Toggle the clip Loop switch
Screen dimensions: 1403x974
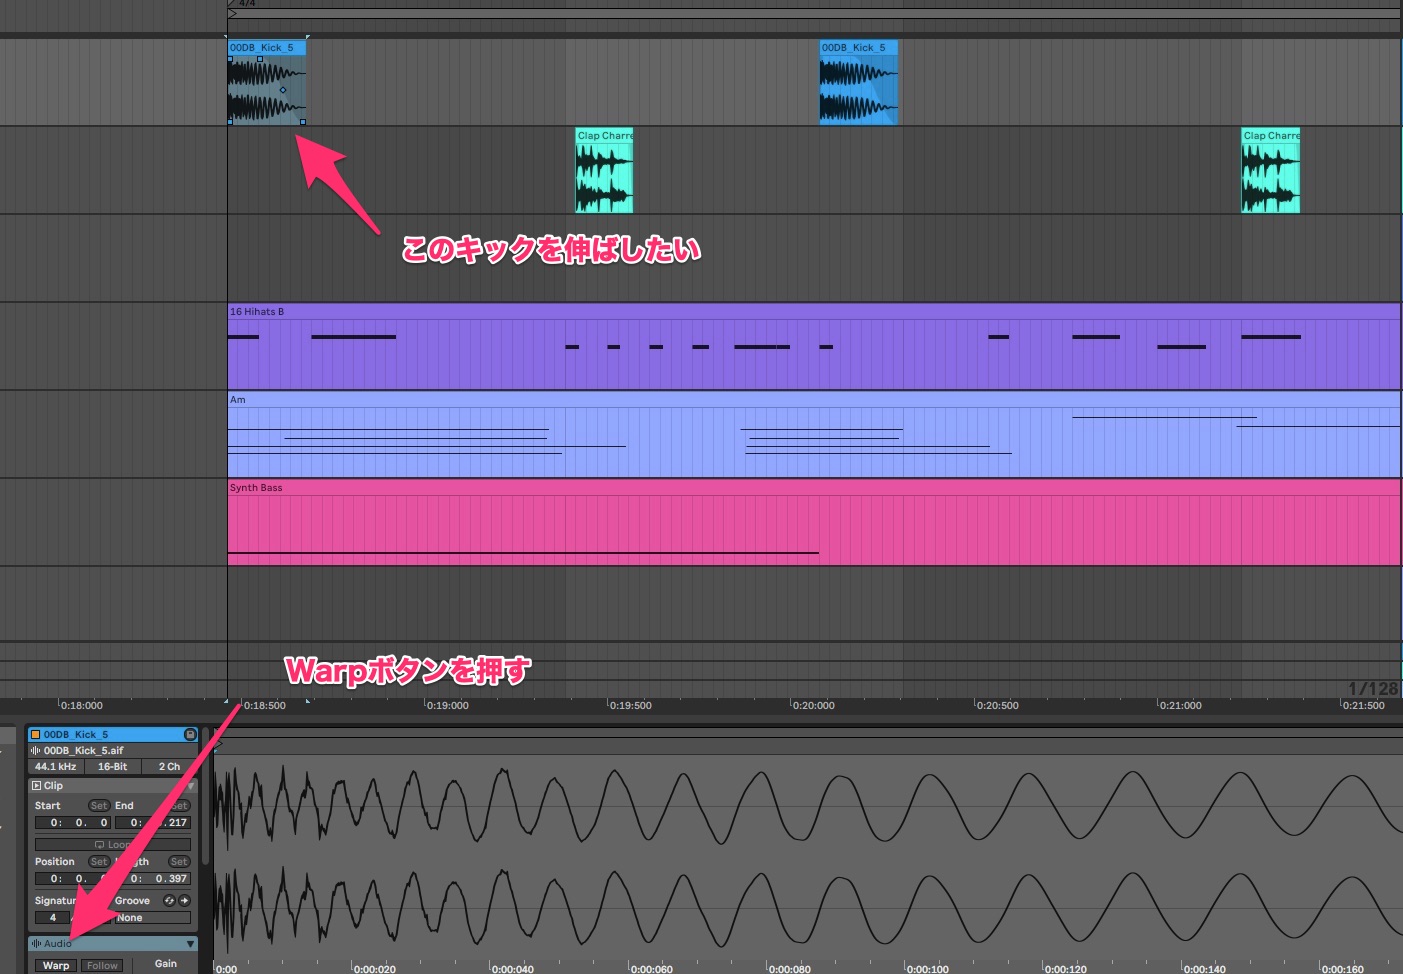click(x=113, y=844)
